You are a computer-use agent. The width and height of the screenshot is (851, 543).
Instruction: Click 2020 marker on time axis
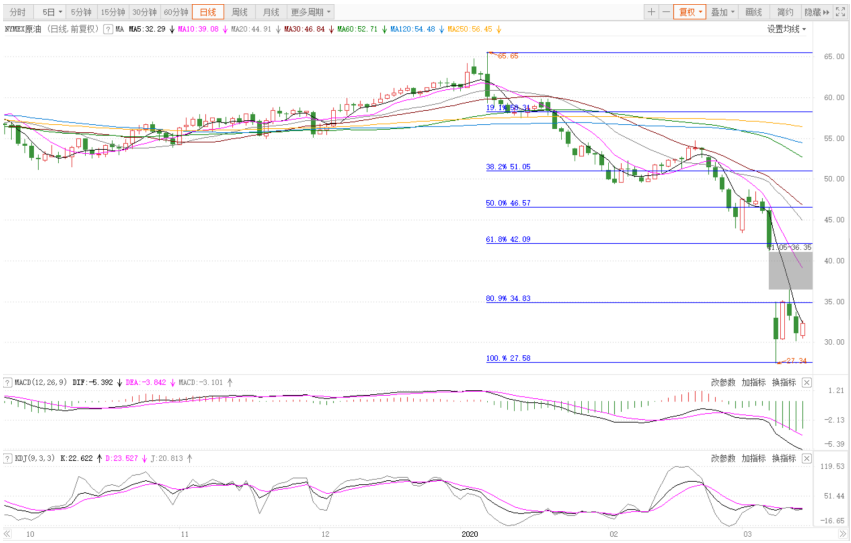[x=469, y=534]
